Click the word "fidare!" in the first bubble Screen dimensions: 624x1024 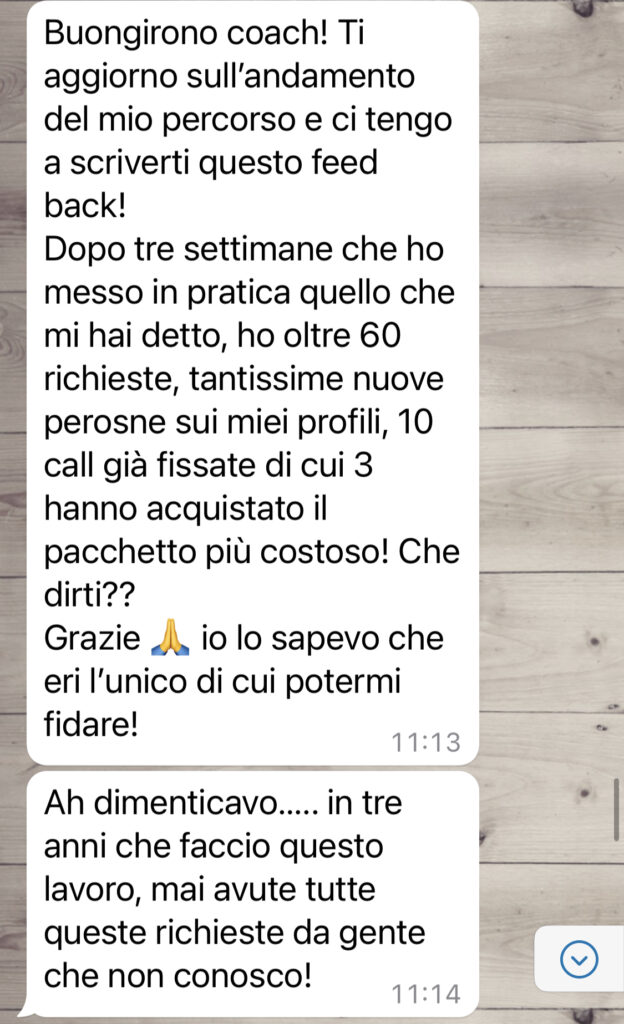click(x=91, y=724)
